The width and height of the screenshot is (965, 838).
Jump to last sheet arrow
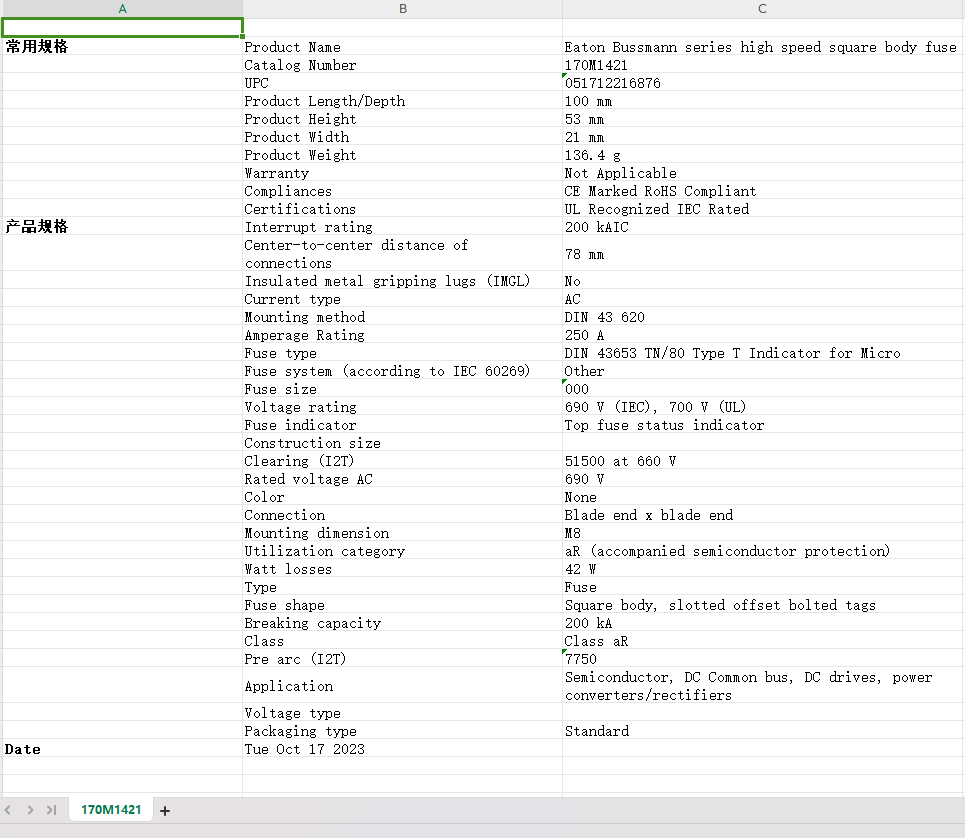coord(52,810)
